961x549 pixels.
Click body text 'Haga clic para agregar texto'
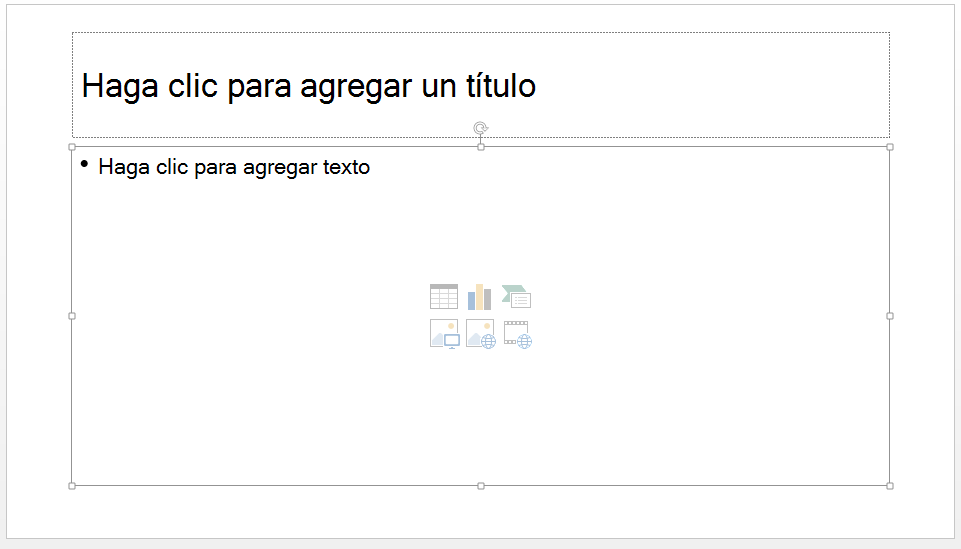pyautogui.click(x=234, y=167)
